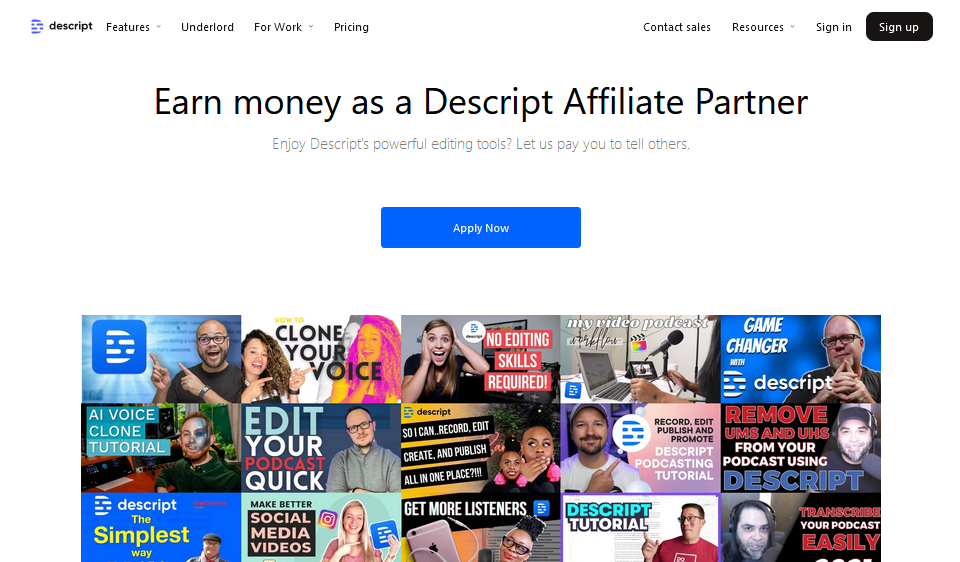The image size is (960, 562).
Task: Open the AI Voice Clone Tutorial thumbnail
Action: pyautogui.click(x=161, y=448)
